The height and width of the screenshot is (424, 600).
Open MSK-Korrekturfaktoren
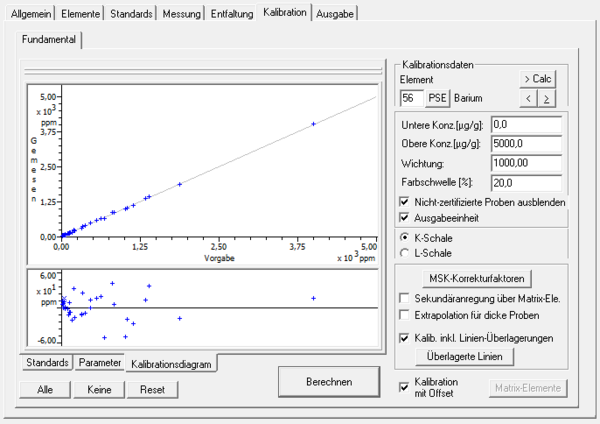477,278
